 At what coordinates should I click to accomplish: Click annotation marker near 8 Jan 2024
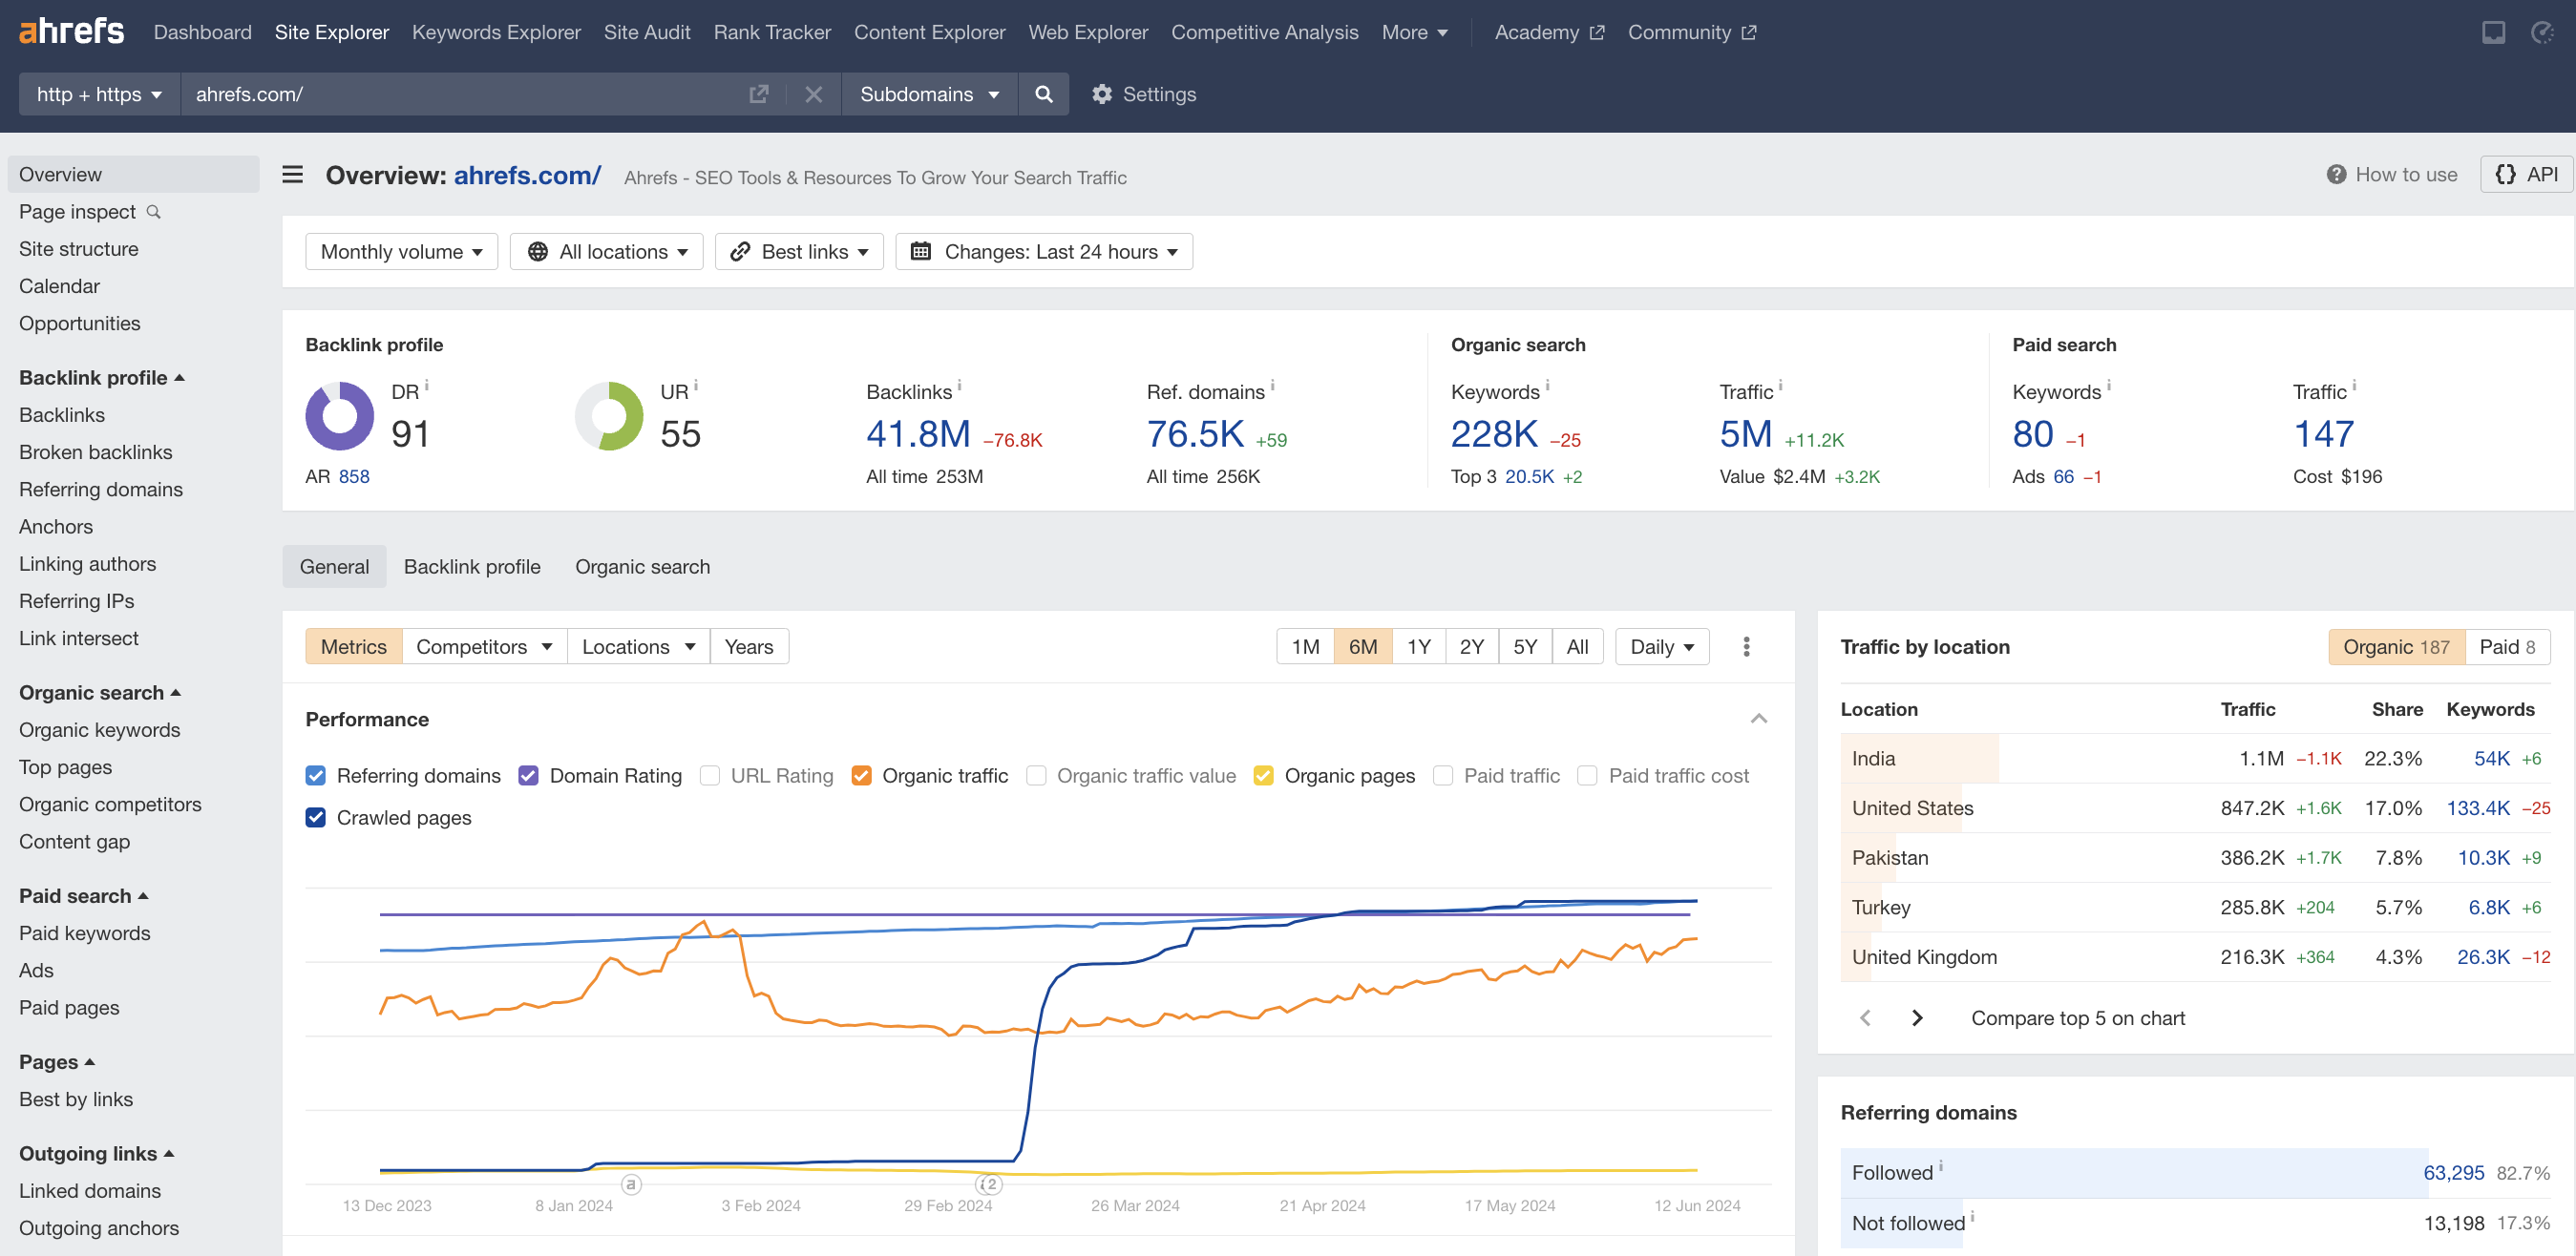[x=630, y=1184]
